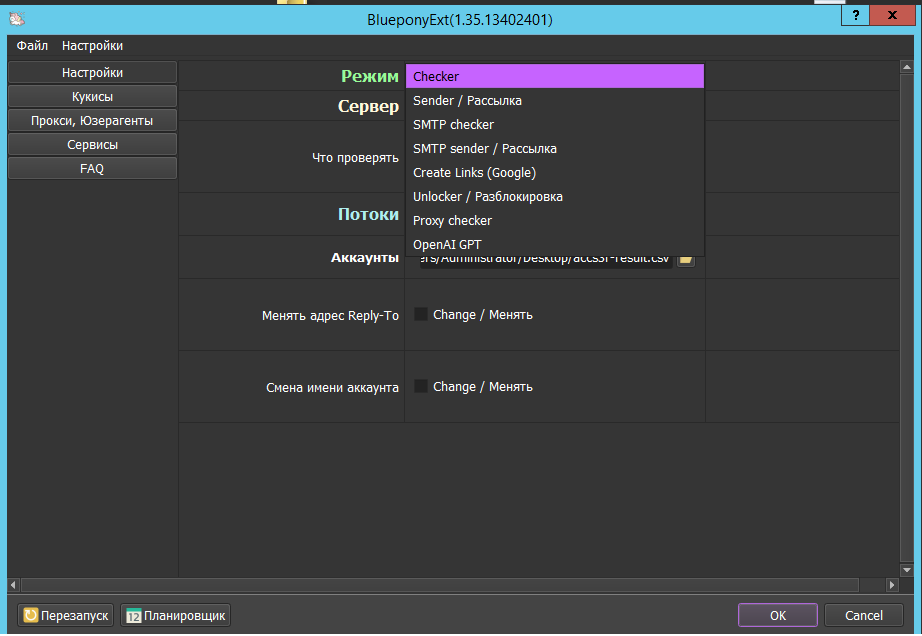Screen dimensions: 922x636
Task: Click the help question mark button
Action: (x=856, y=15)
